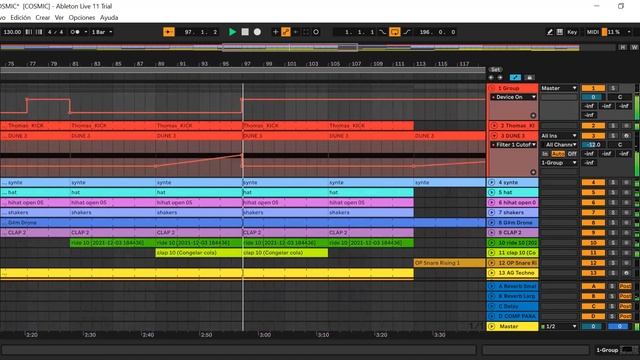Jump to the previous locator arrow

coord(491,78)
